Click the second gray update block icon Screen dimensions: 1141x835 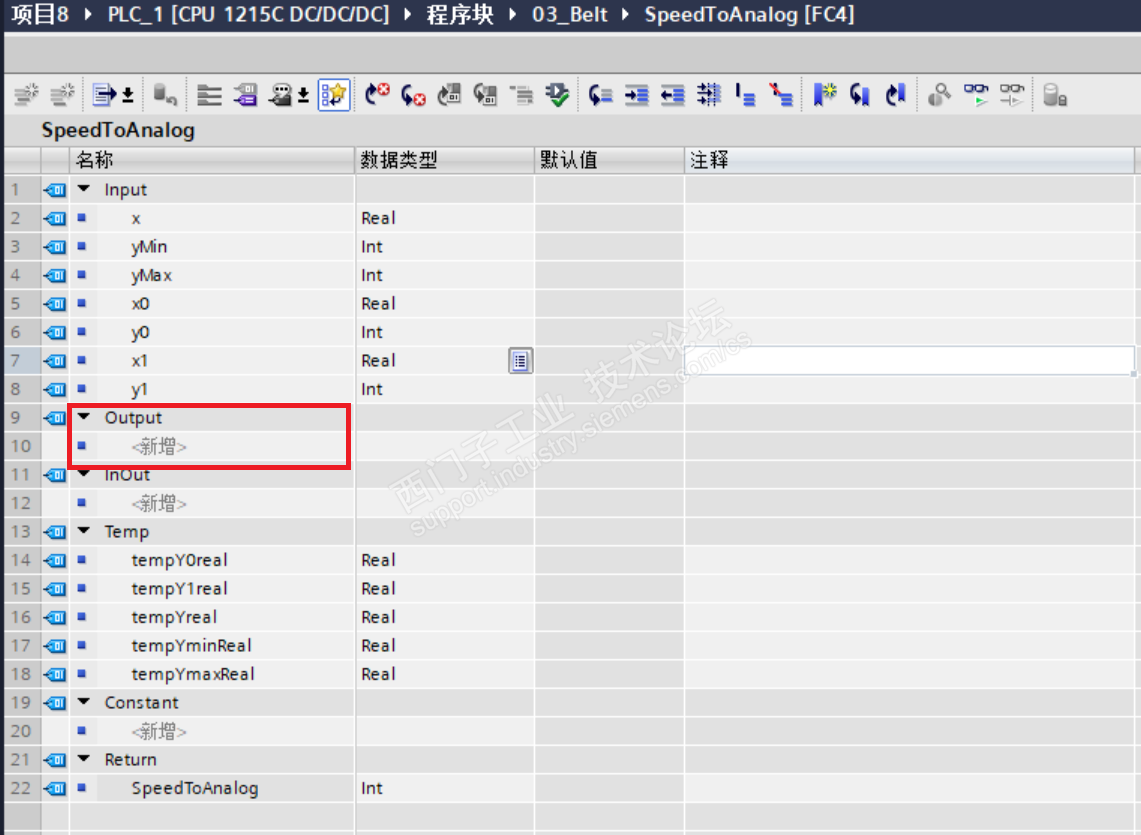click(x=485, y=95)
